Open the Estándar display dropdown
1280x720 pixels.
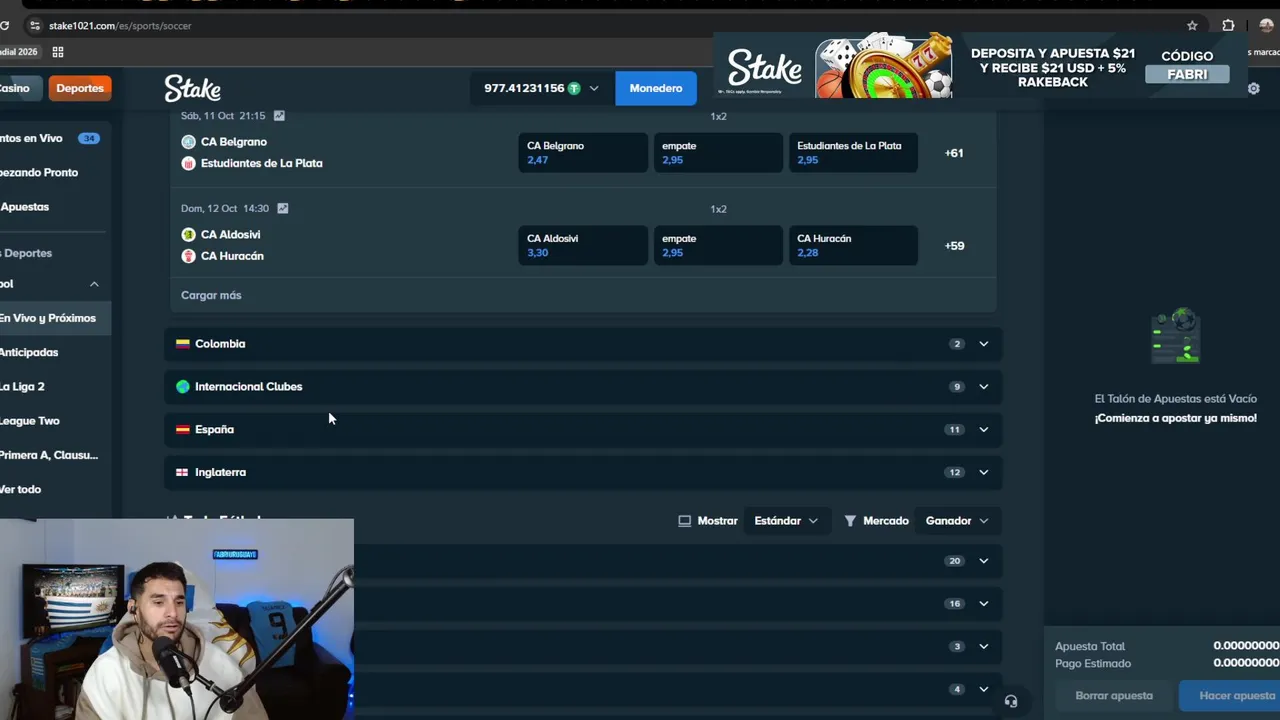[786, 521]
